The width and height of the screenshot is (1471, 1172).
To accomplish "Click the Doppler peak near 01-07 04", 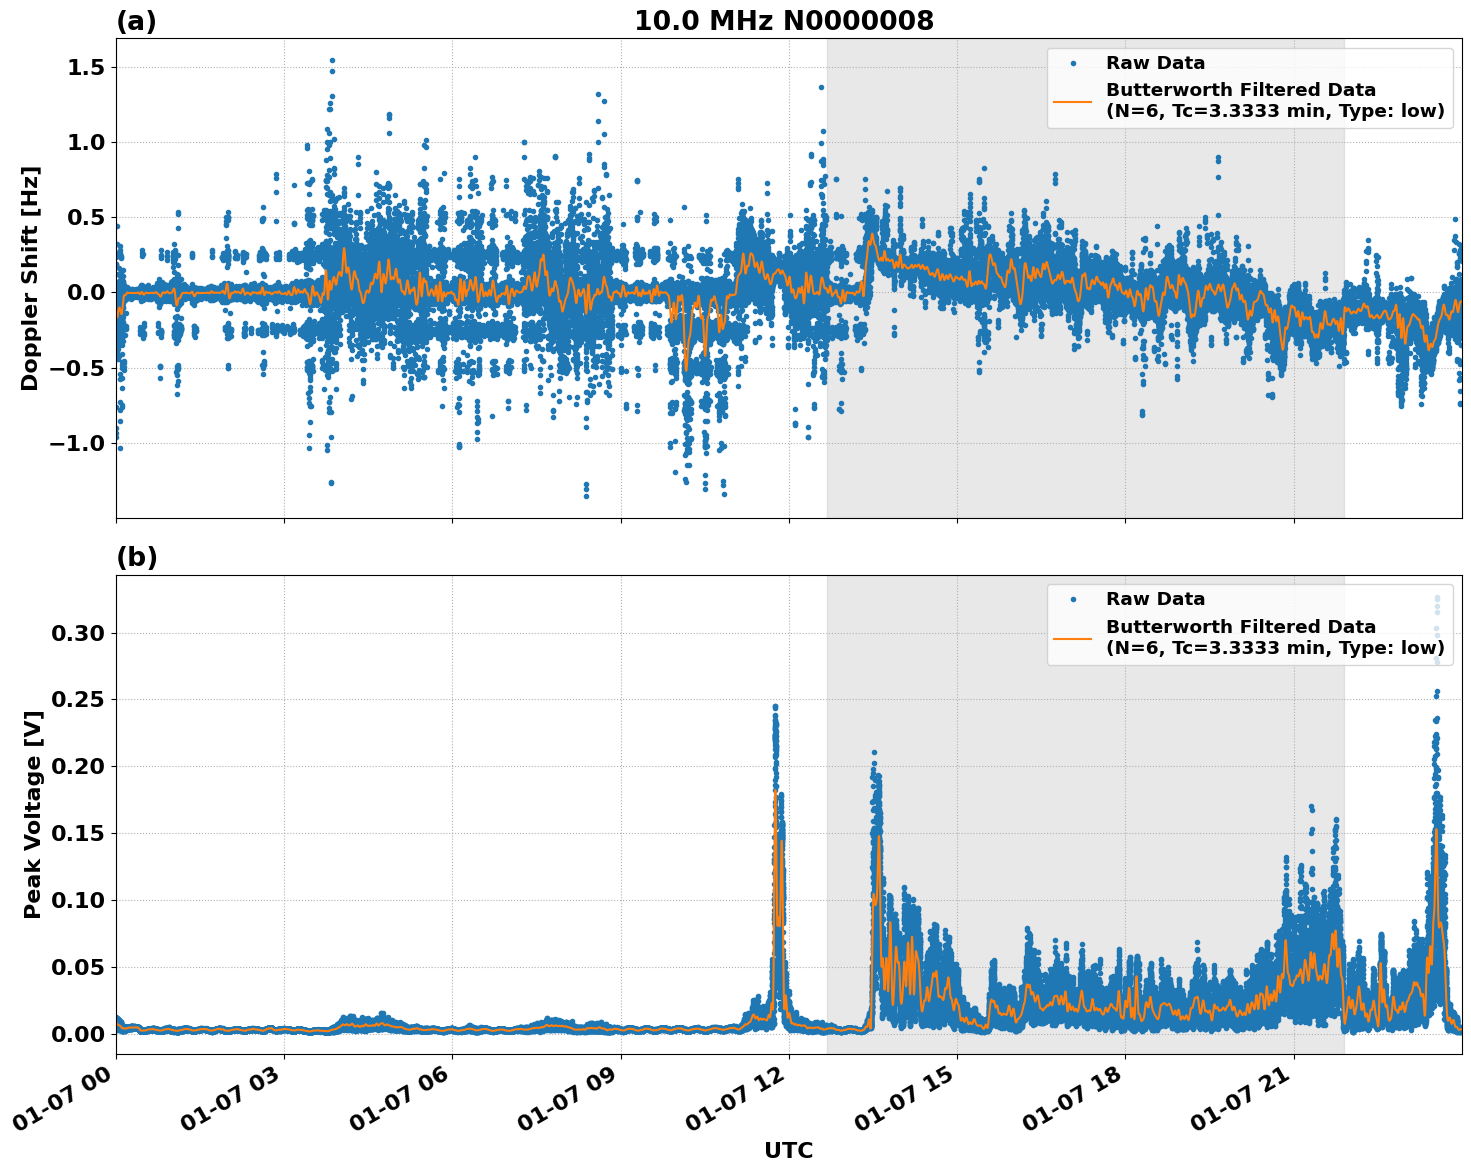I will coord(330,62).
